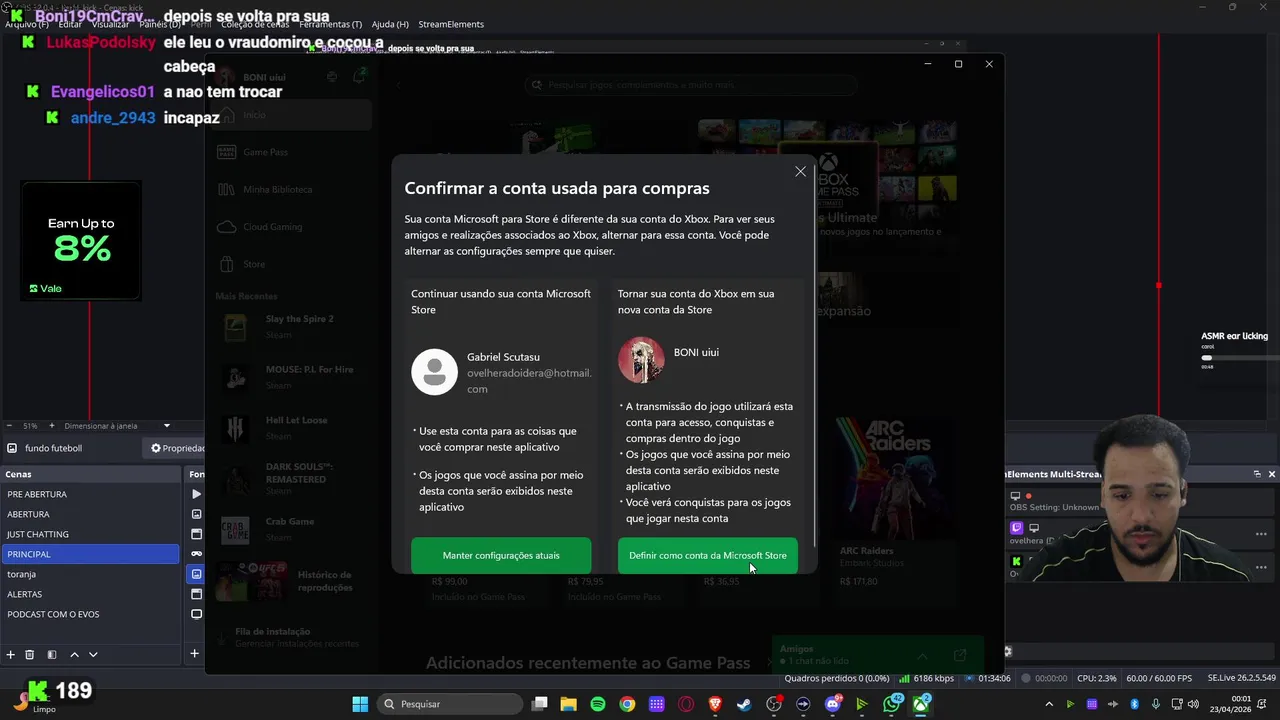Move scene down with arrow icon
The image size is (1280, 720).
pos(93,654)
